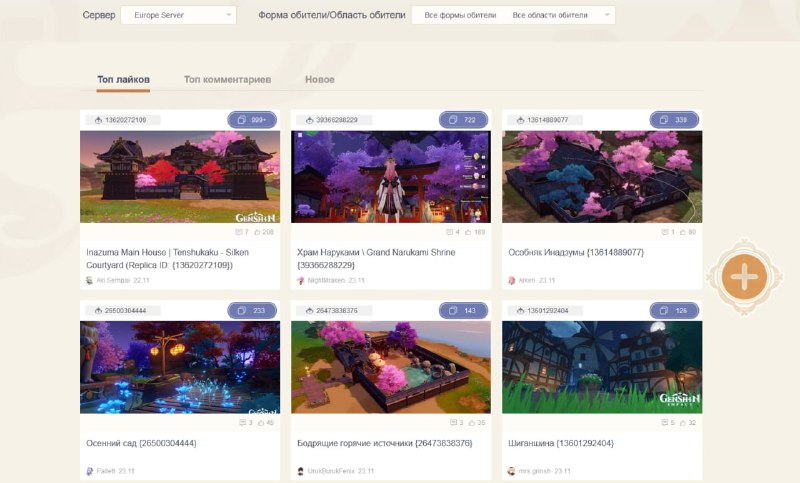Viewport: 800px width, 483px height.
Task: Copy replica ID button showing 999+
Action: (252, 120)
